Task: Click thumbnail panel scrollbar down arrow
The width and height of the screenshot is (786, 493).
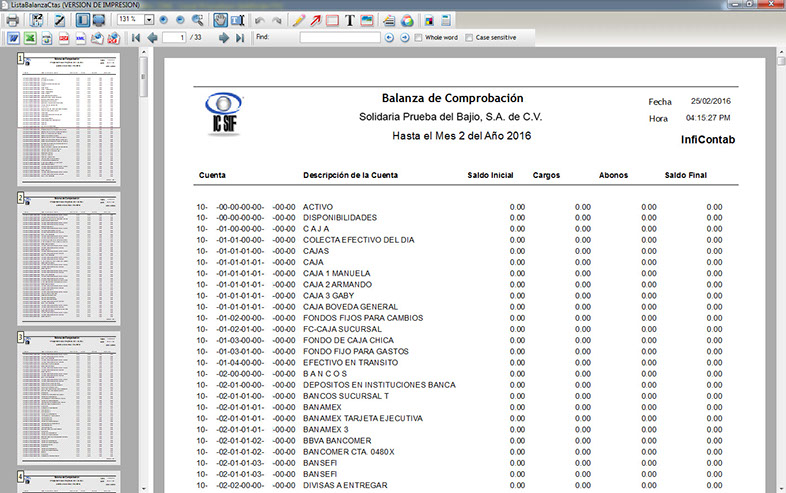Action: (x=142, y=486)
